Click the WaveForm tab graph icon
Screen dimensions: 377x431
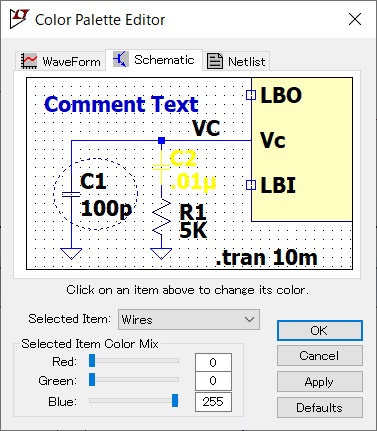[29, 61]
